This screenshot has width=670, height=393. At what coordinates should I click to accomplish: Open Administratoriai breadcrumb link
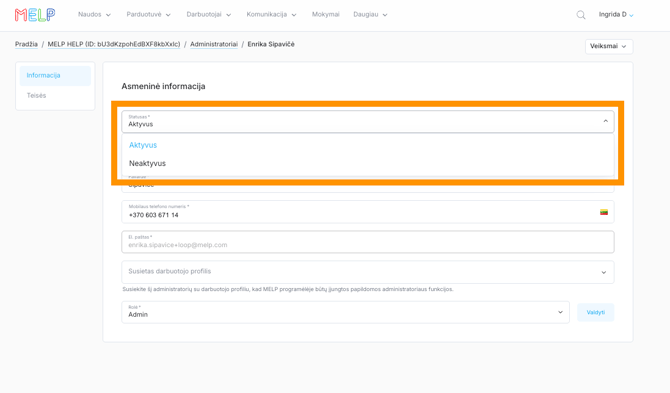(x=214, y=44)
